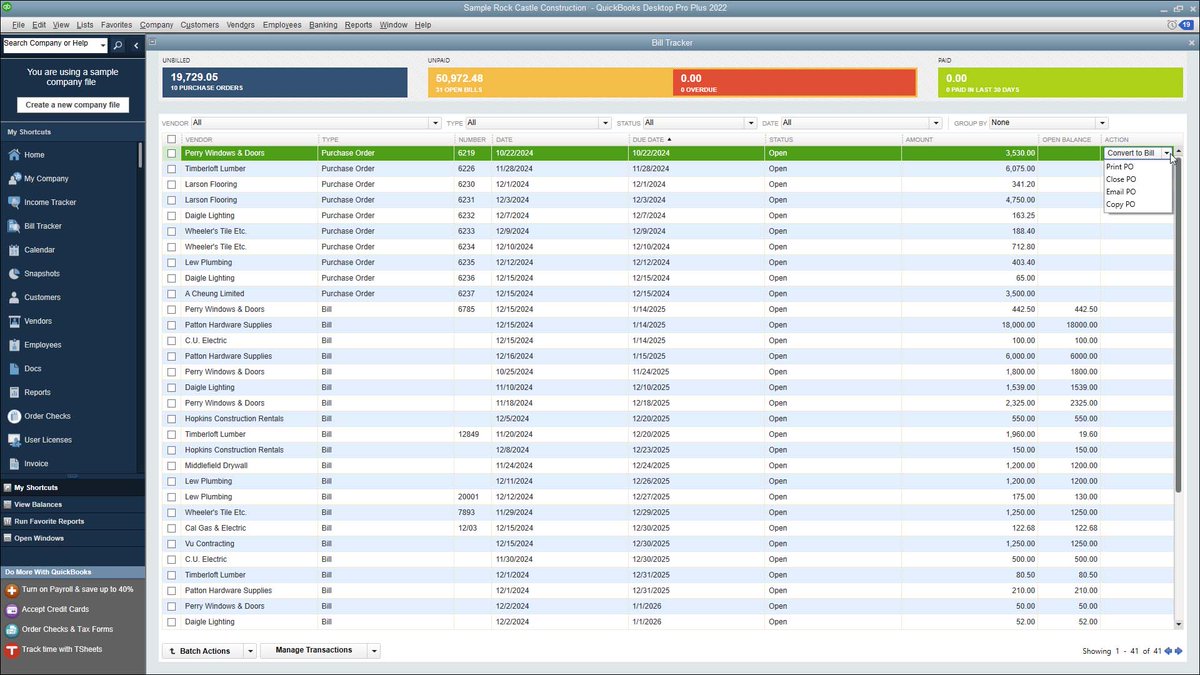Select Run Favorite Reports section
This screenshot has height=675, width=1200.
[72, 521]
